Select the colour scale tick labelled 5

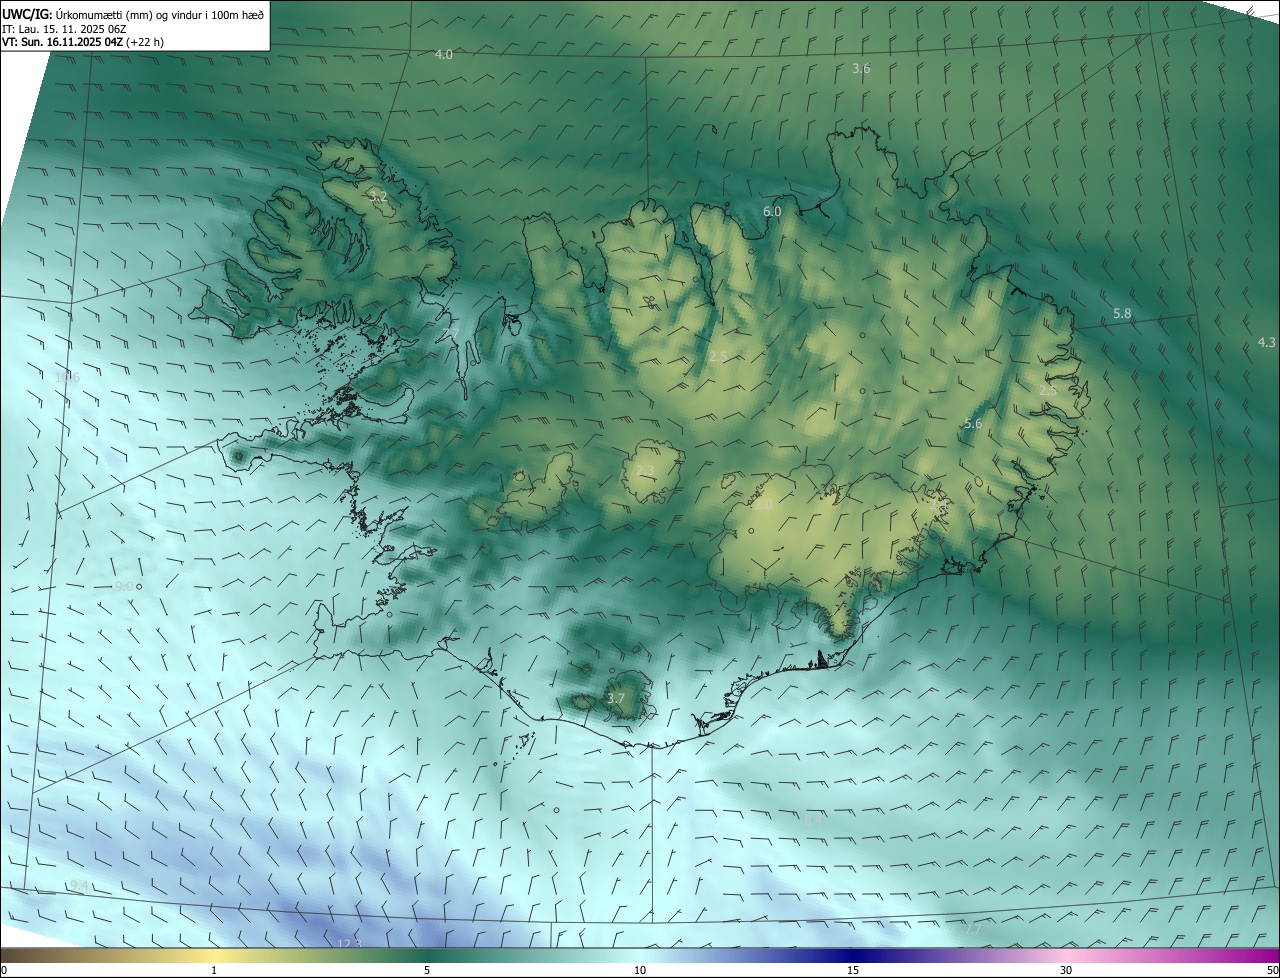(427, 970)
